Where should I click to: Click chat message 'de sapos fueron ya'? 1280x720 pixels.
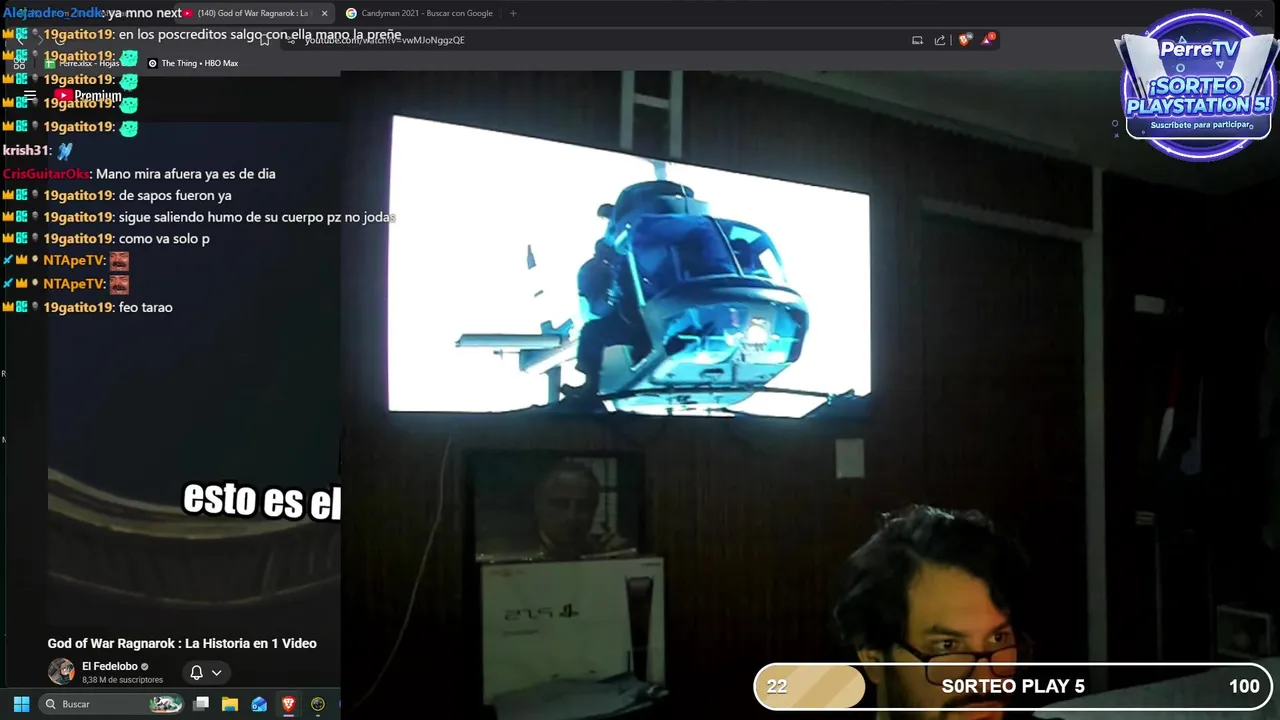(175, 196)
